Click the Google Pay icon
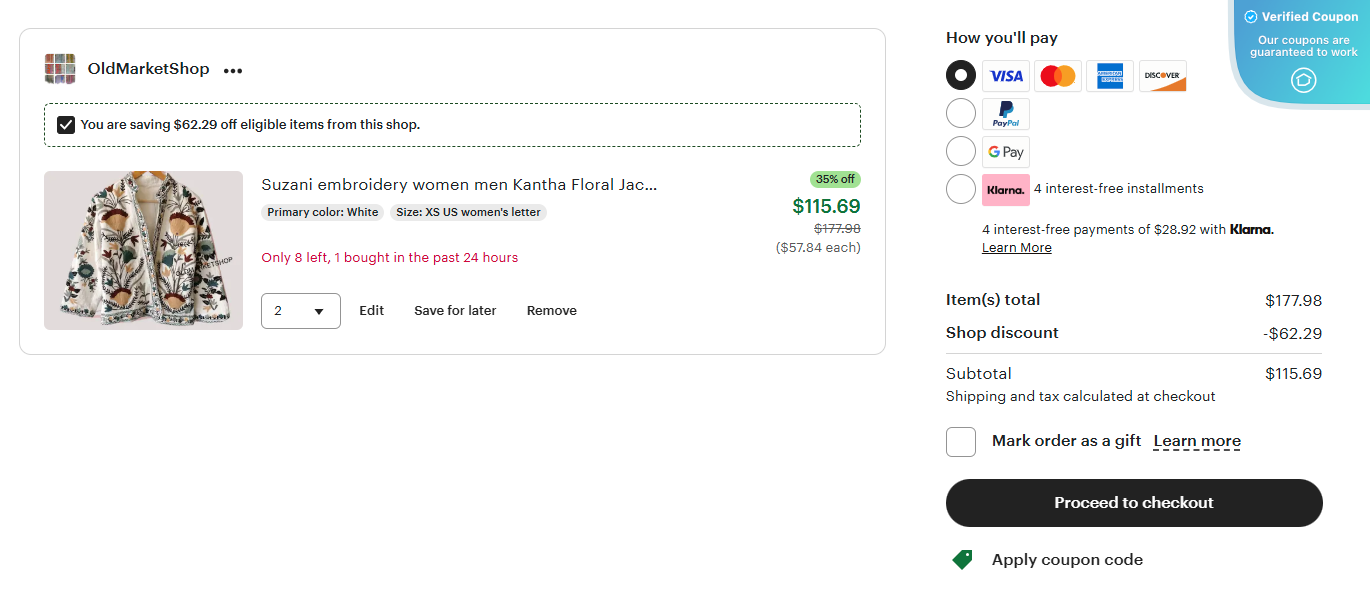The width and height of the screenshot is (1370, 592). tap(1005, 151)
